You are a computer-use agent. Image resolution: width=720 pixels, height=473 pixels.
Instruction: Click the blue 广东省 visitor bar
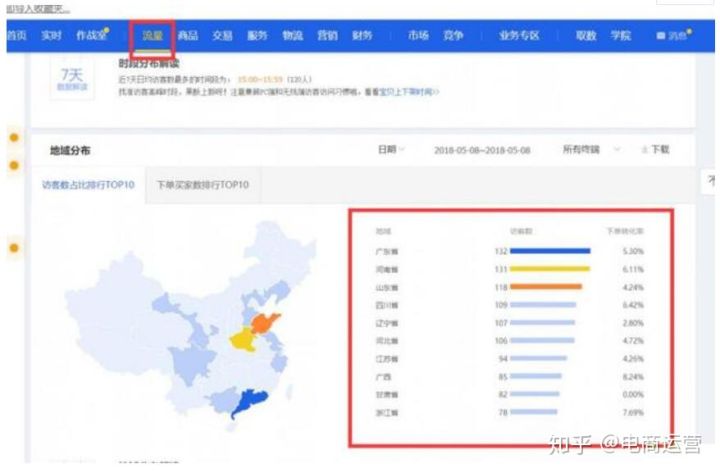(x=549, y=251)
